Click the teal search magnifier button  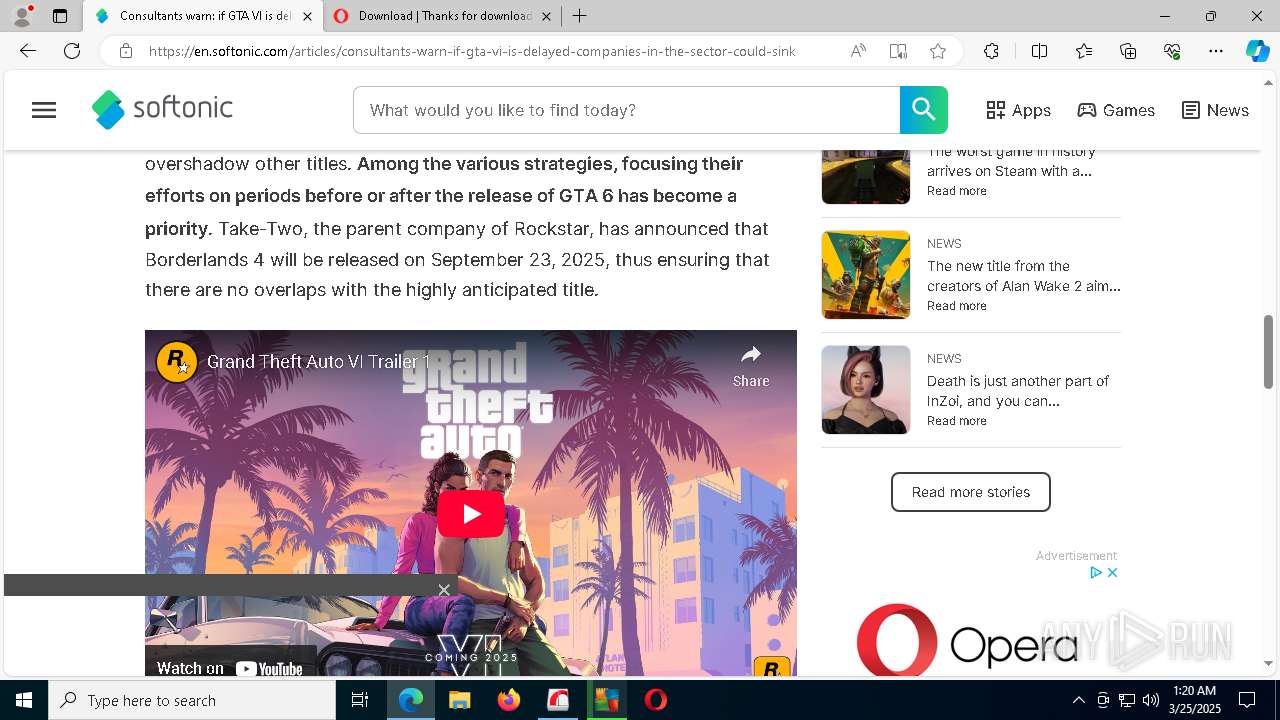click(923, 110)
